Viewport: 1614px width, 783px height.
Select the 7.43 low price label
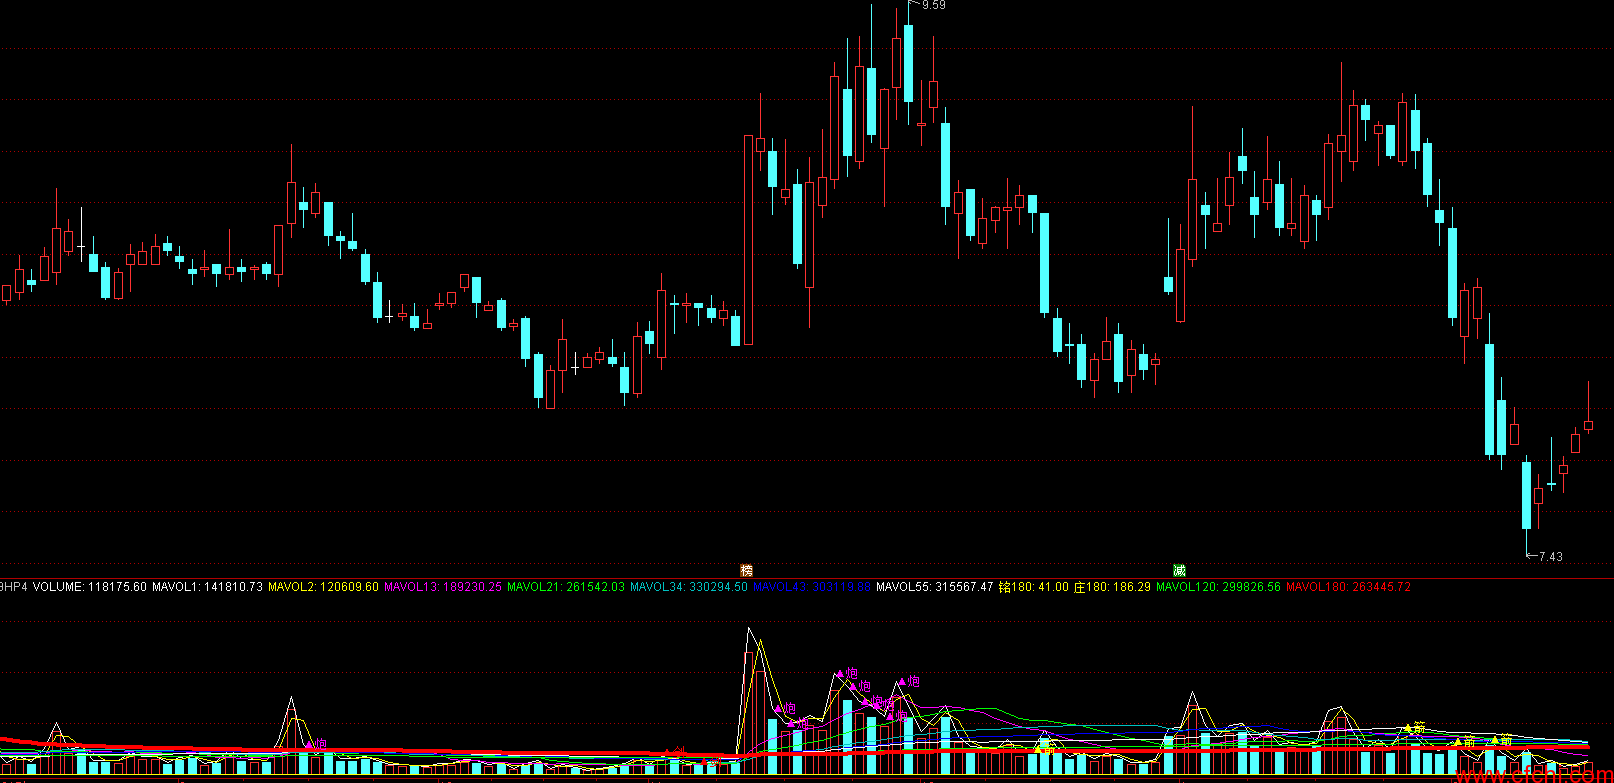coord(1550,556)
